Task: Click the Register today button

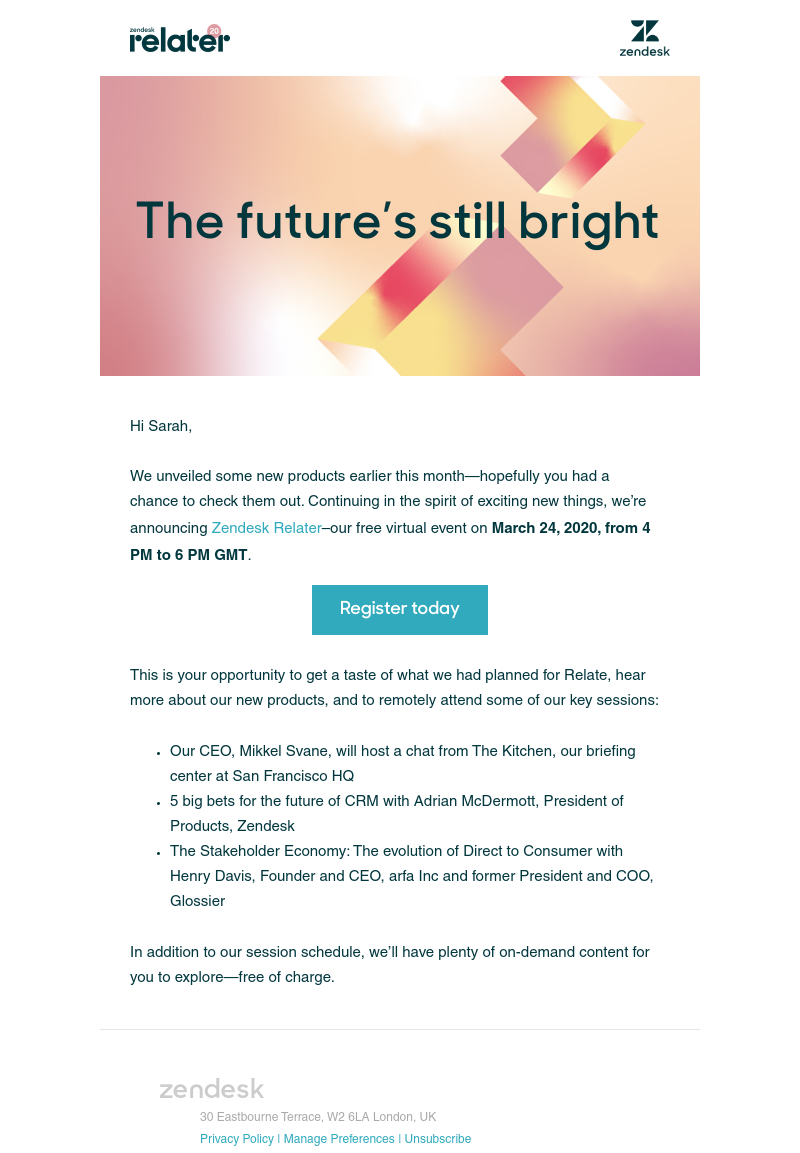Action: click(x=400, y=610)
